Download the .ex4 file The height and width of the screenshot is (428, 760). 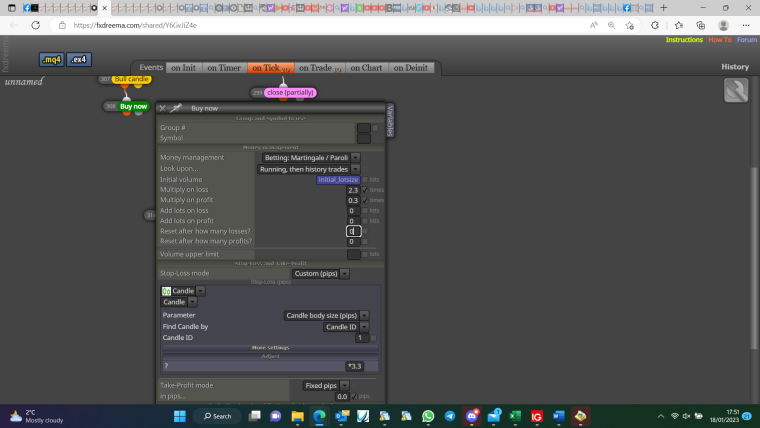point(79,60)
